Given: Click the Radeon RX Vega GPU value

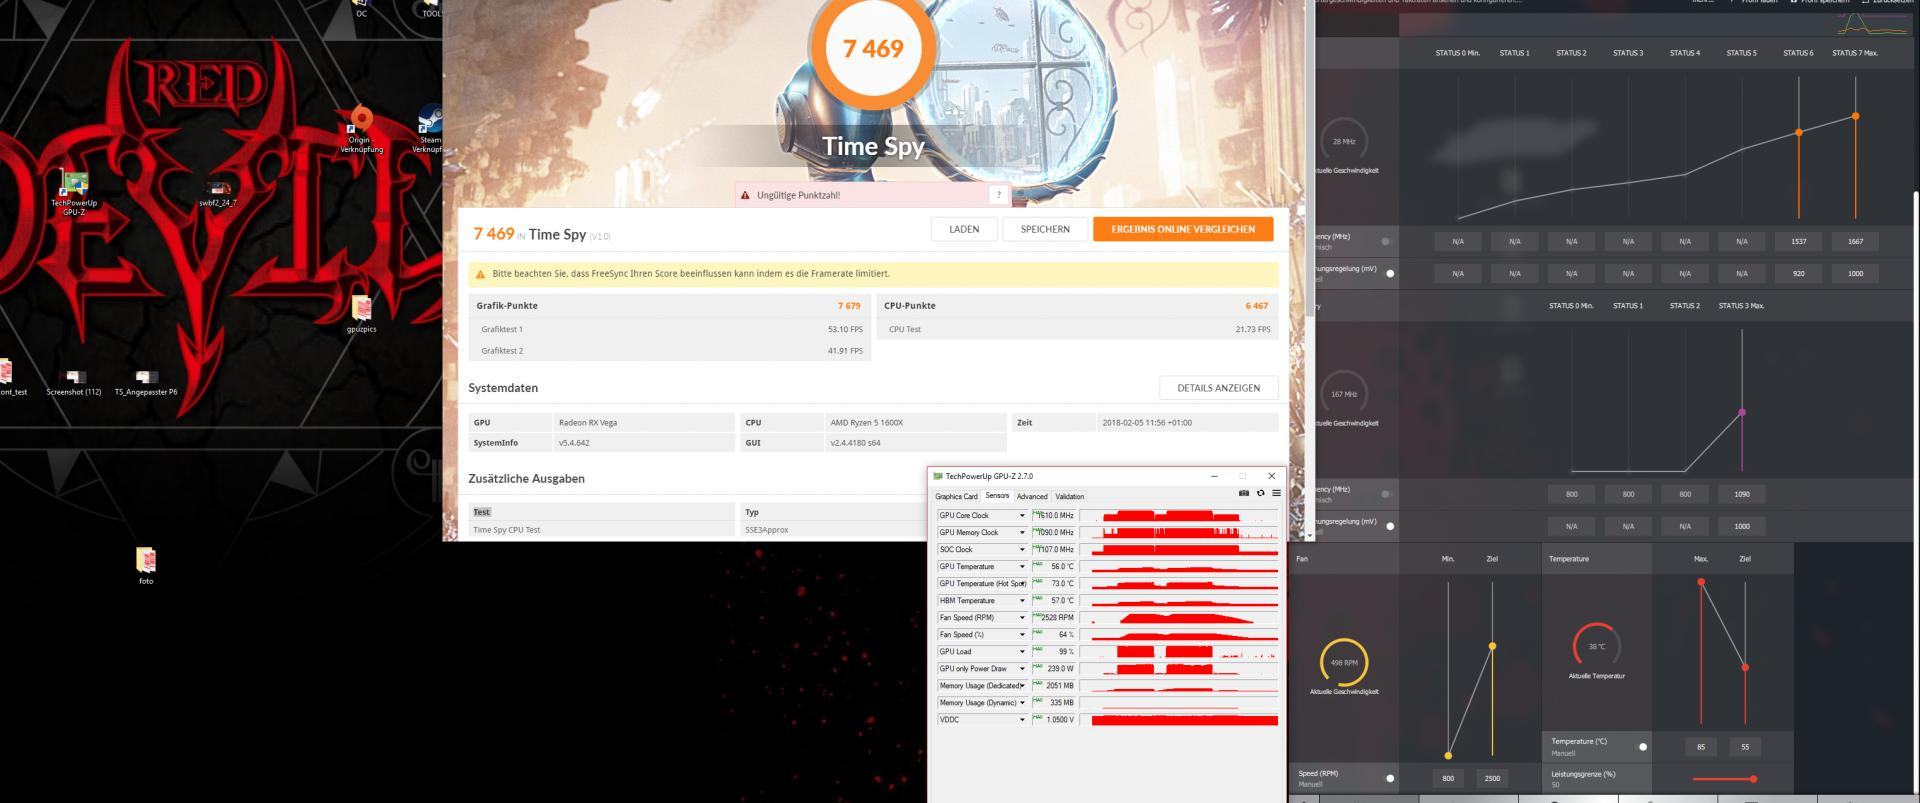Looking at the screenshot, I should pos(588,423).
